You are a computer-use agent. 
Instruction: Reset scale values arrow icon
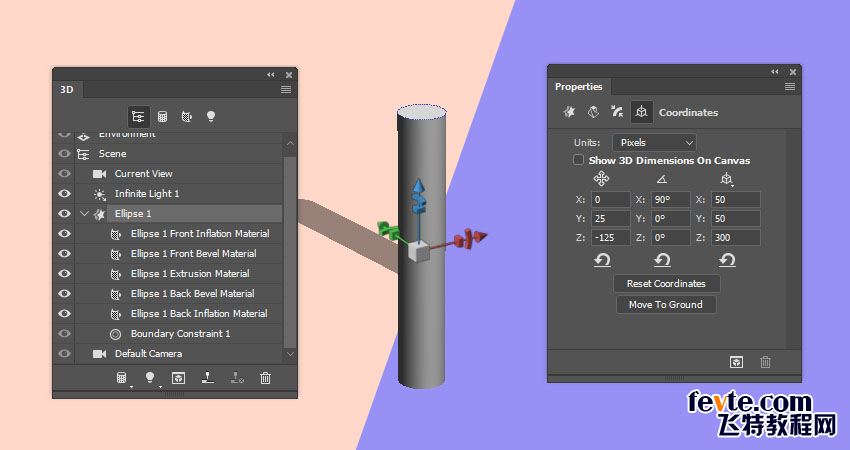pyautogui.click(x=727, y=260)
